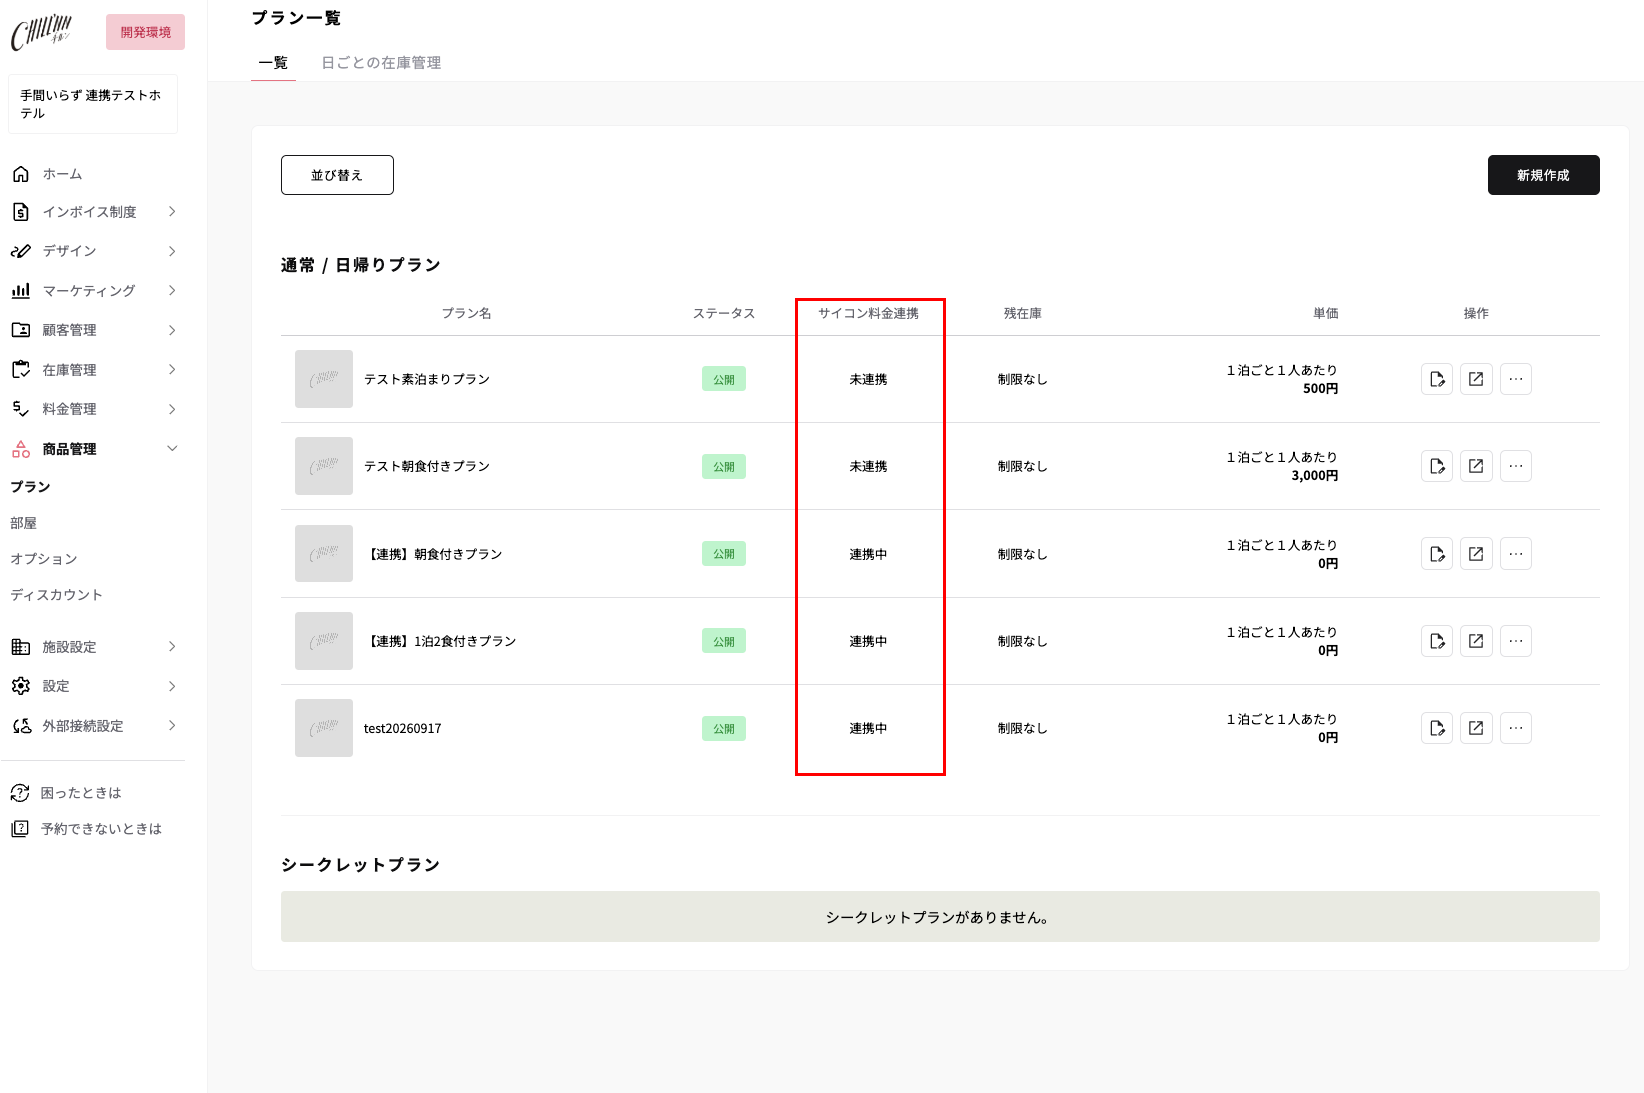This screenshot has height=1093, width=1644.
Task: Expand the 料金管理 menu chevron
Action: 172,409
